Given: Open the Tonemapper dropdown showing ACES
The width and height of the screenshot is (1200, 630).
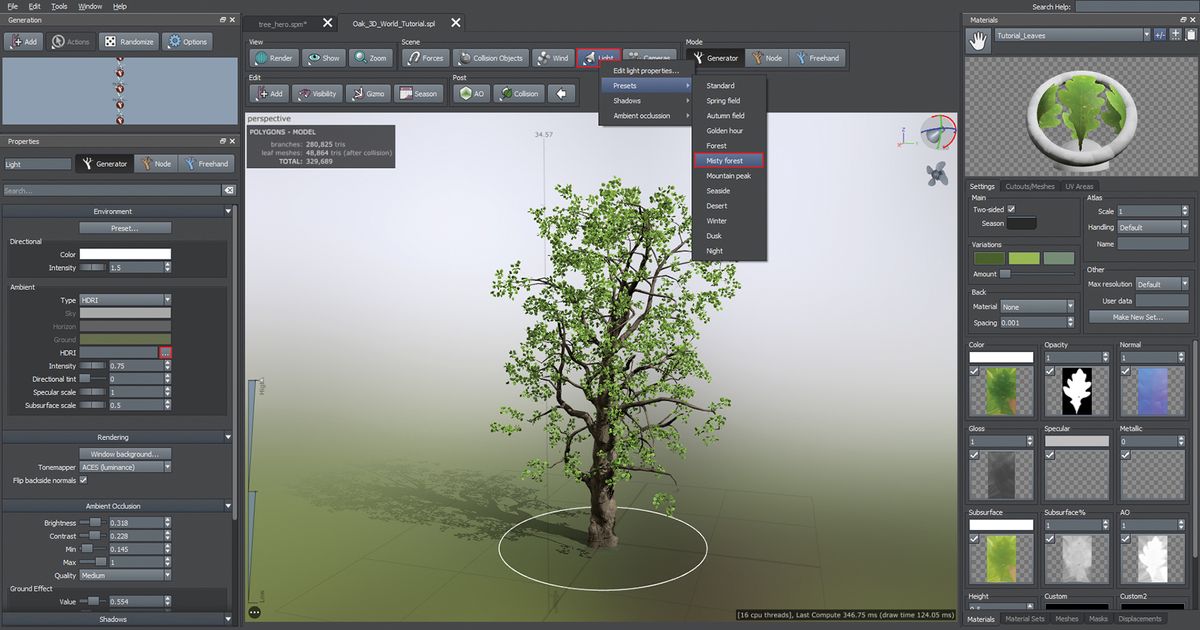Looking at the screenshot, I should (123, 466).
